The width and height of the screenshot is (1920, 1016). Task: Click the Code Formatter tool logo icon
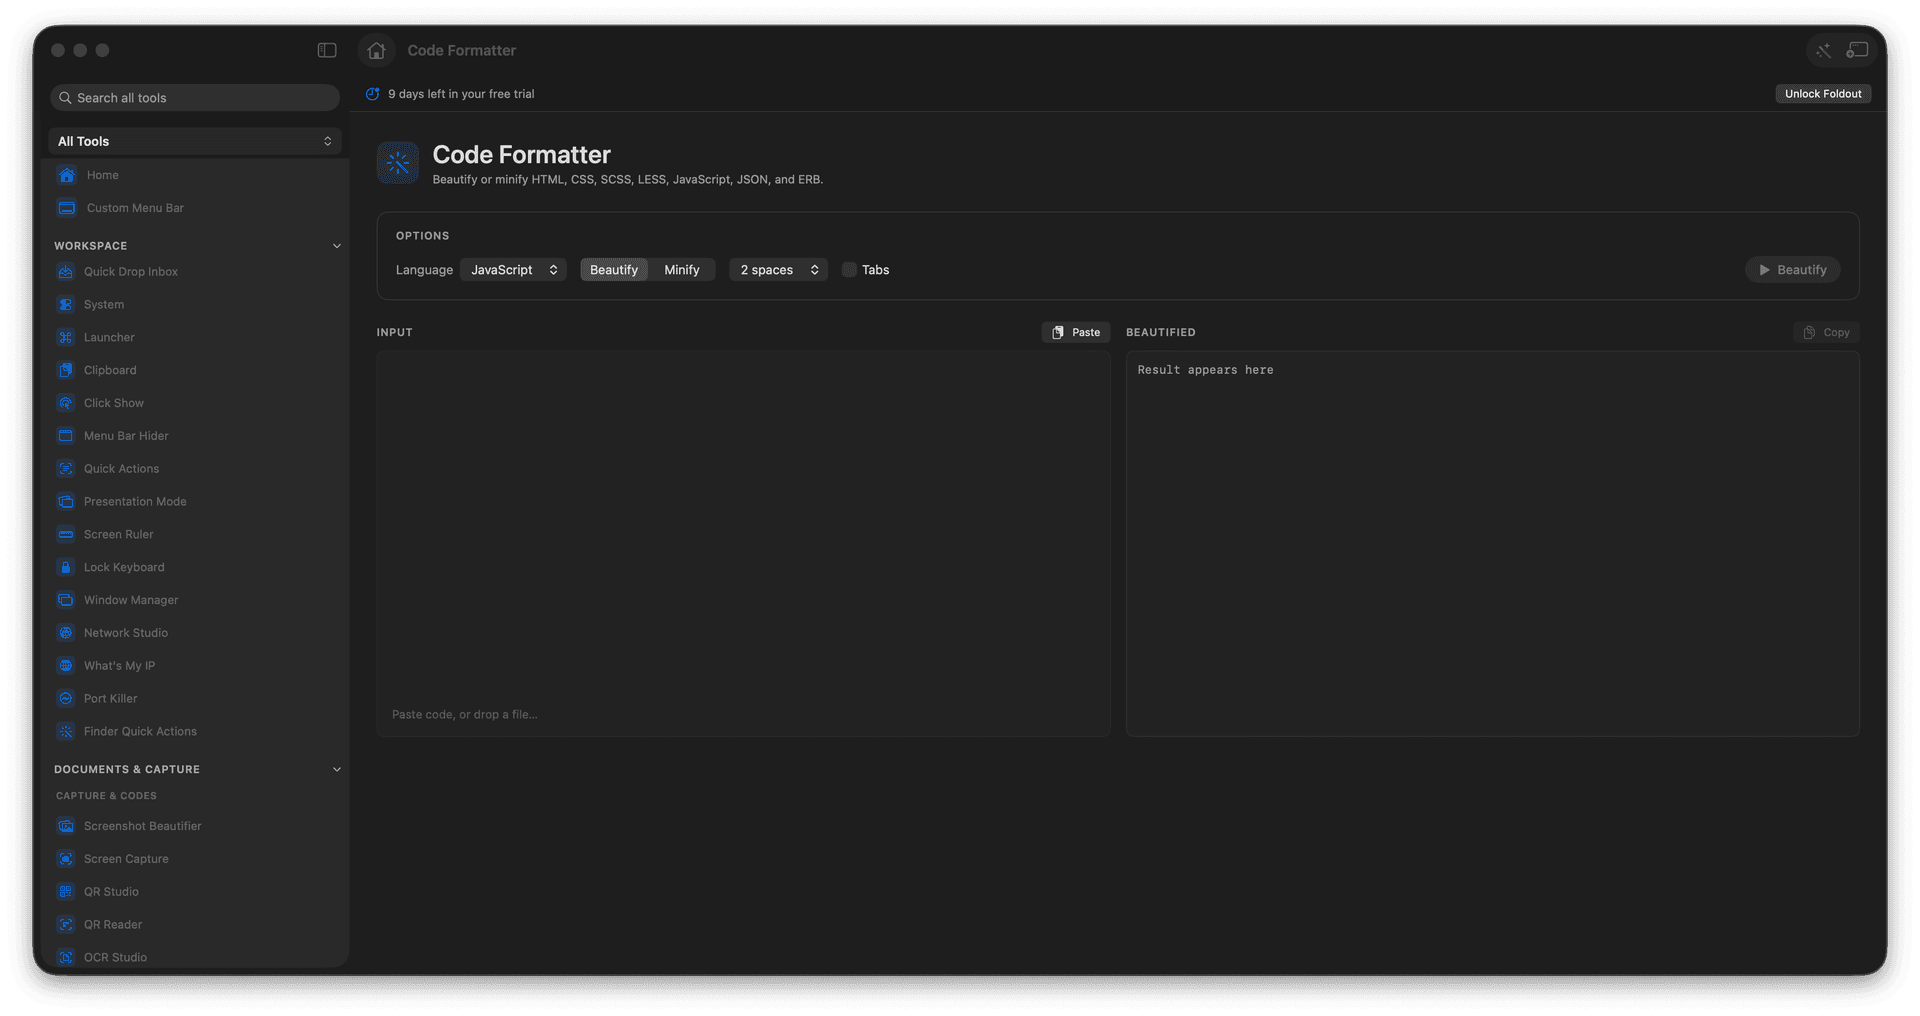tap(398, 163)
